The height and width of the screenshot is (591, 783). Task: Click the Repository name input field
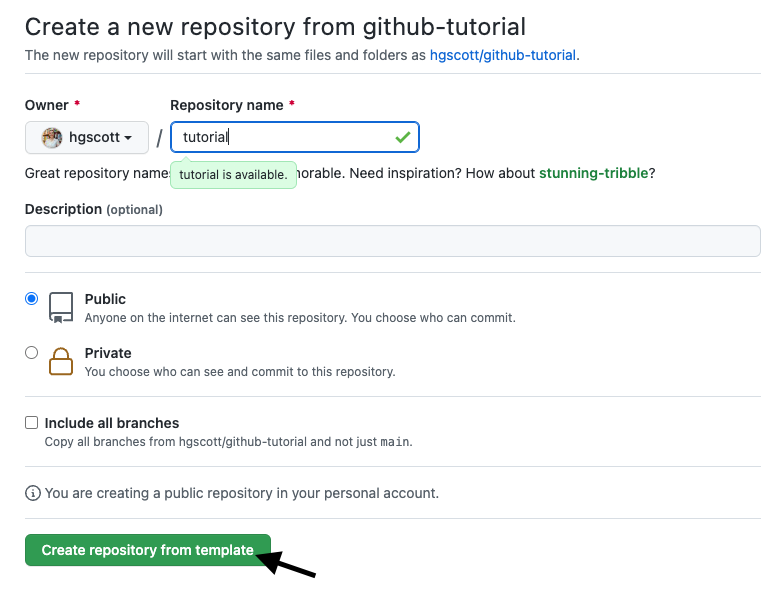pyautogui.click(x=295, y=137)
